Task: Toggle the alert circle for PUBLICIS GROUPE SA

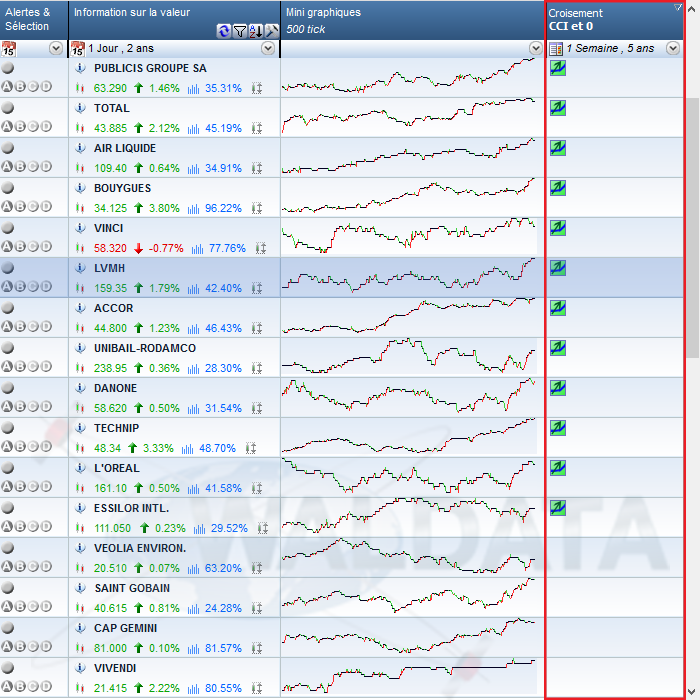Action: click(x=8, y=68)
